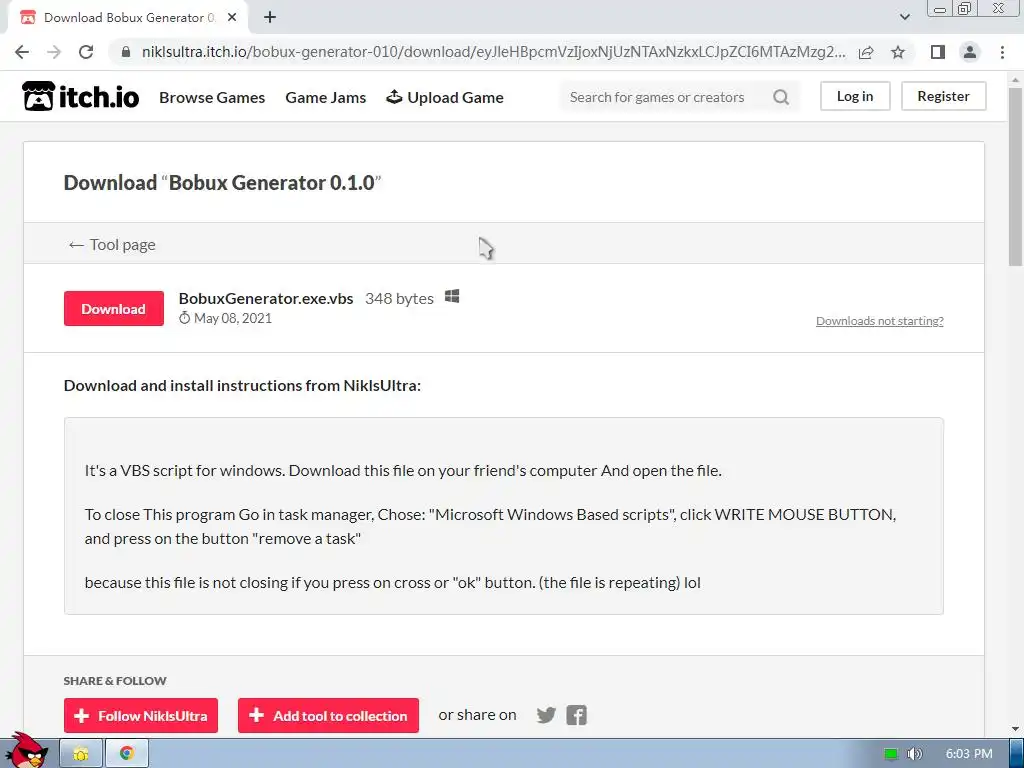The height and width of the screenshot is (768, 1024).
Task: Open Game Jams page
Action: coord(325,97)
